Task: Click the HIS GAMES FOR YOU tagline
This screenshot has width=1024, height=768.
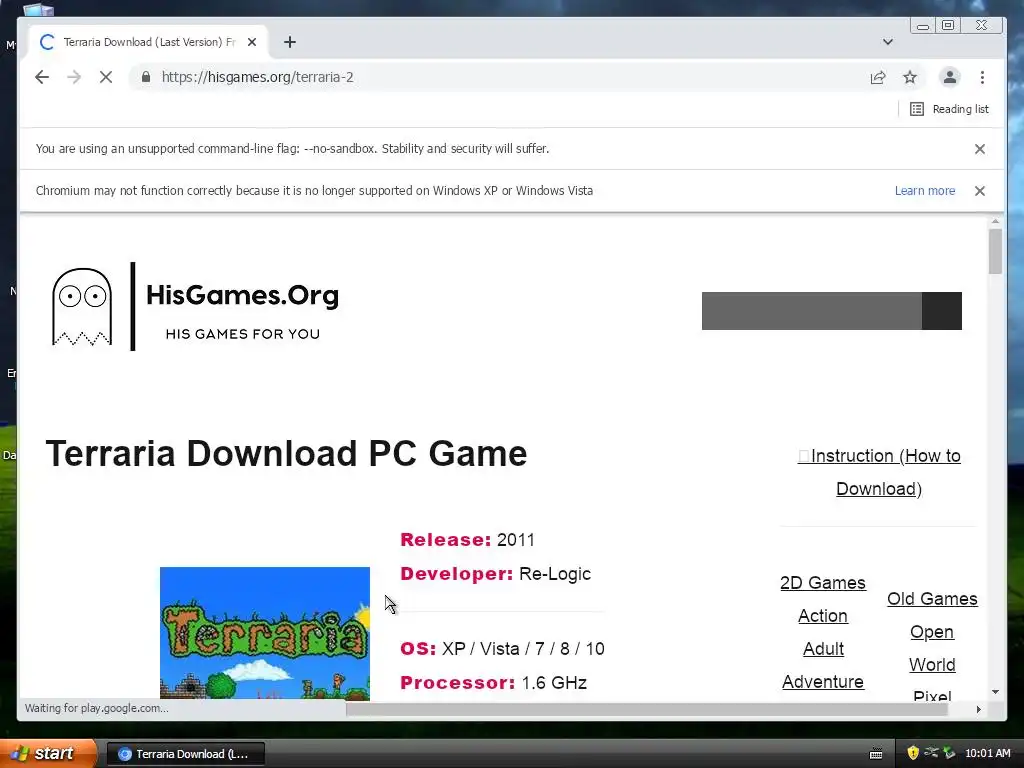Action: (242, 334)
